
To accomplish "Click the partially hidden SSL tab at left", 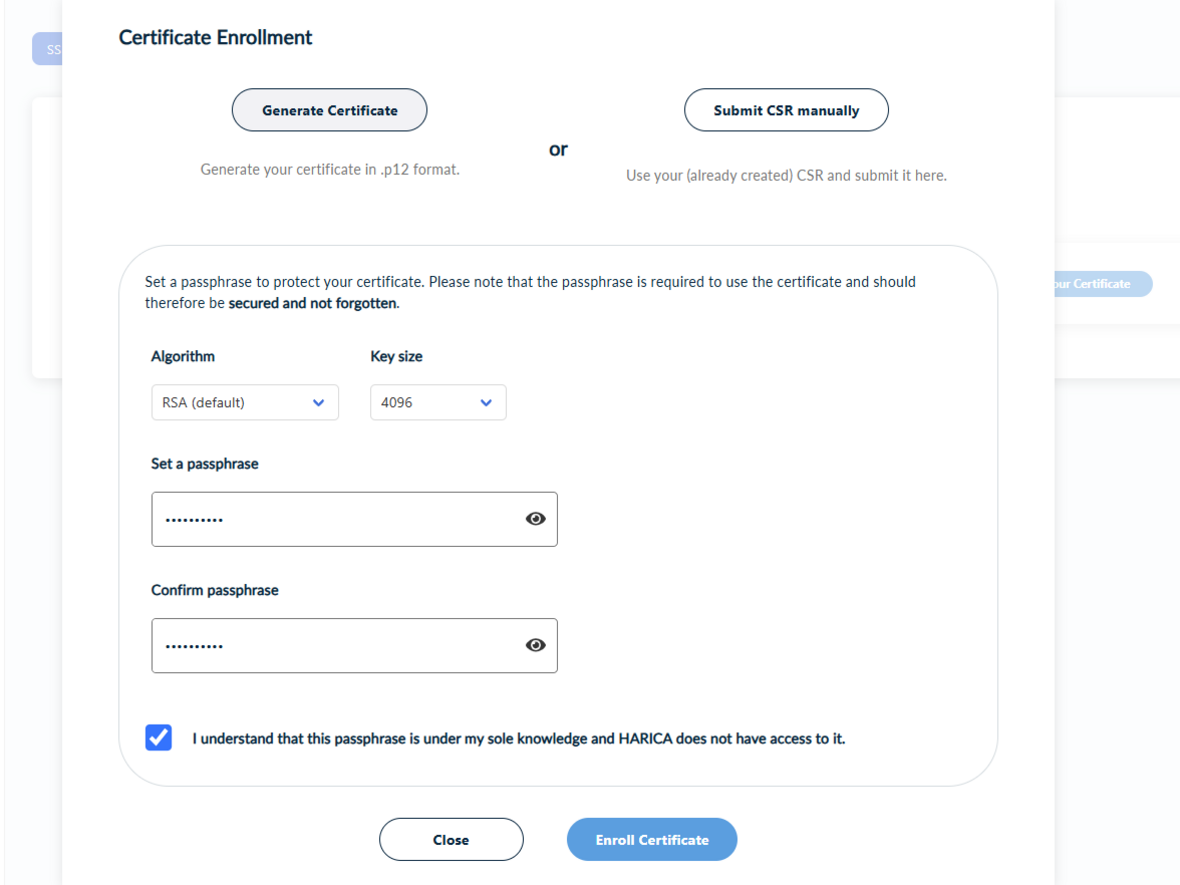I will point(47,49).
